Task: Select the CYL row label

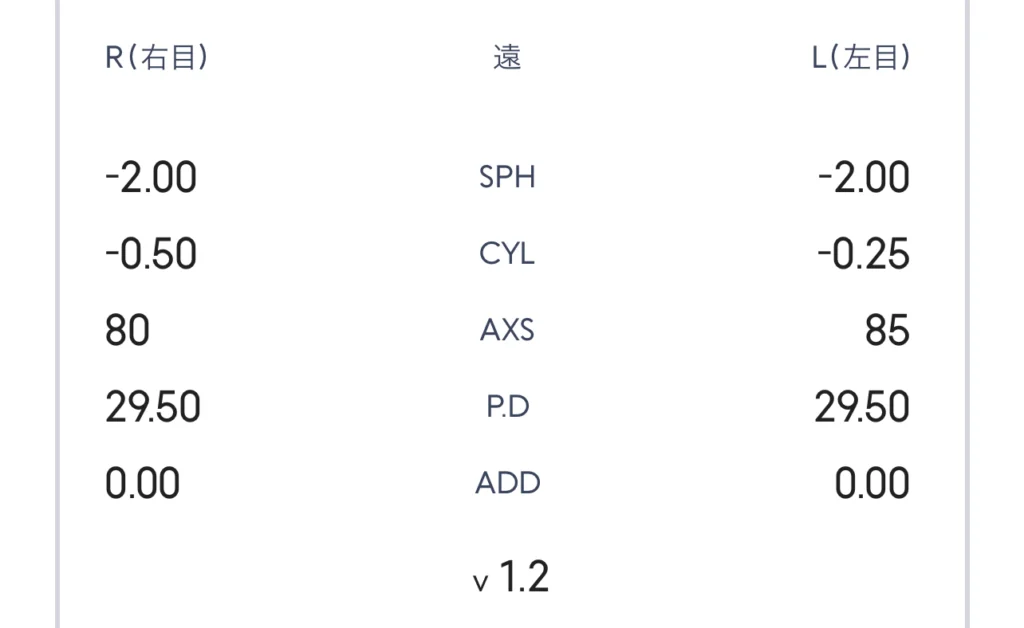Action: (x=507, y=254)
